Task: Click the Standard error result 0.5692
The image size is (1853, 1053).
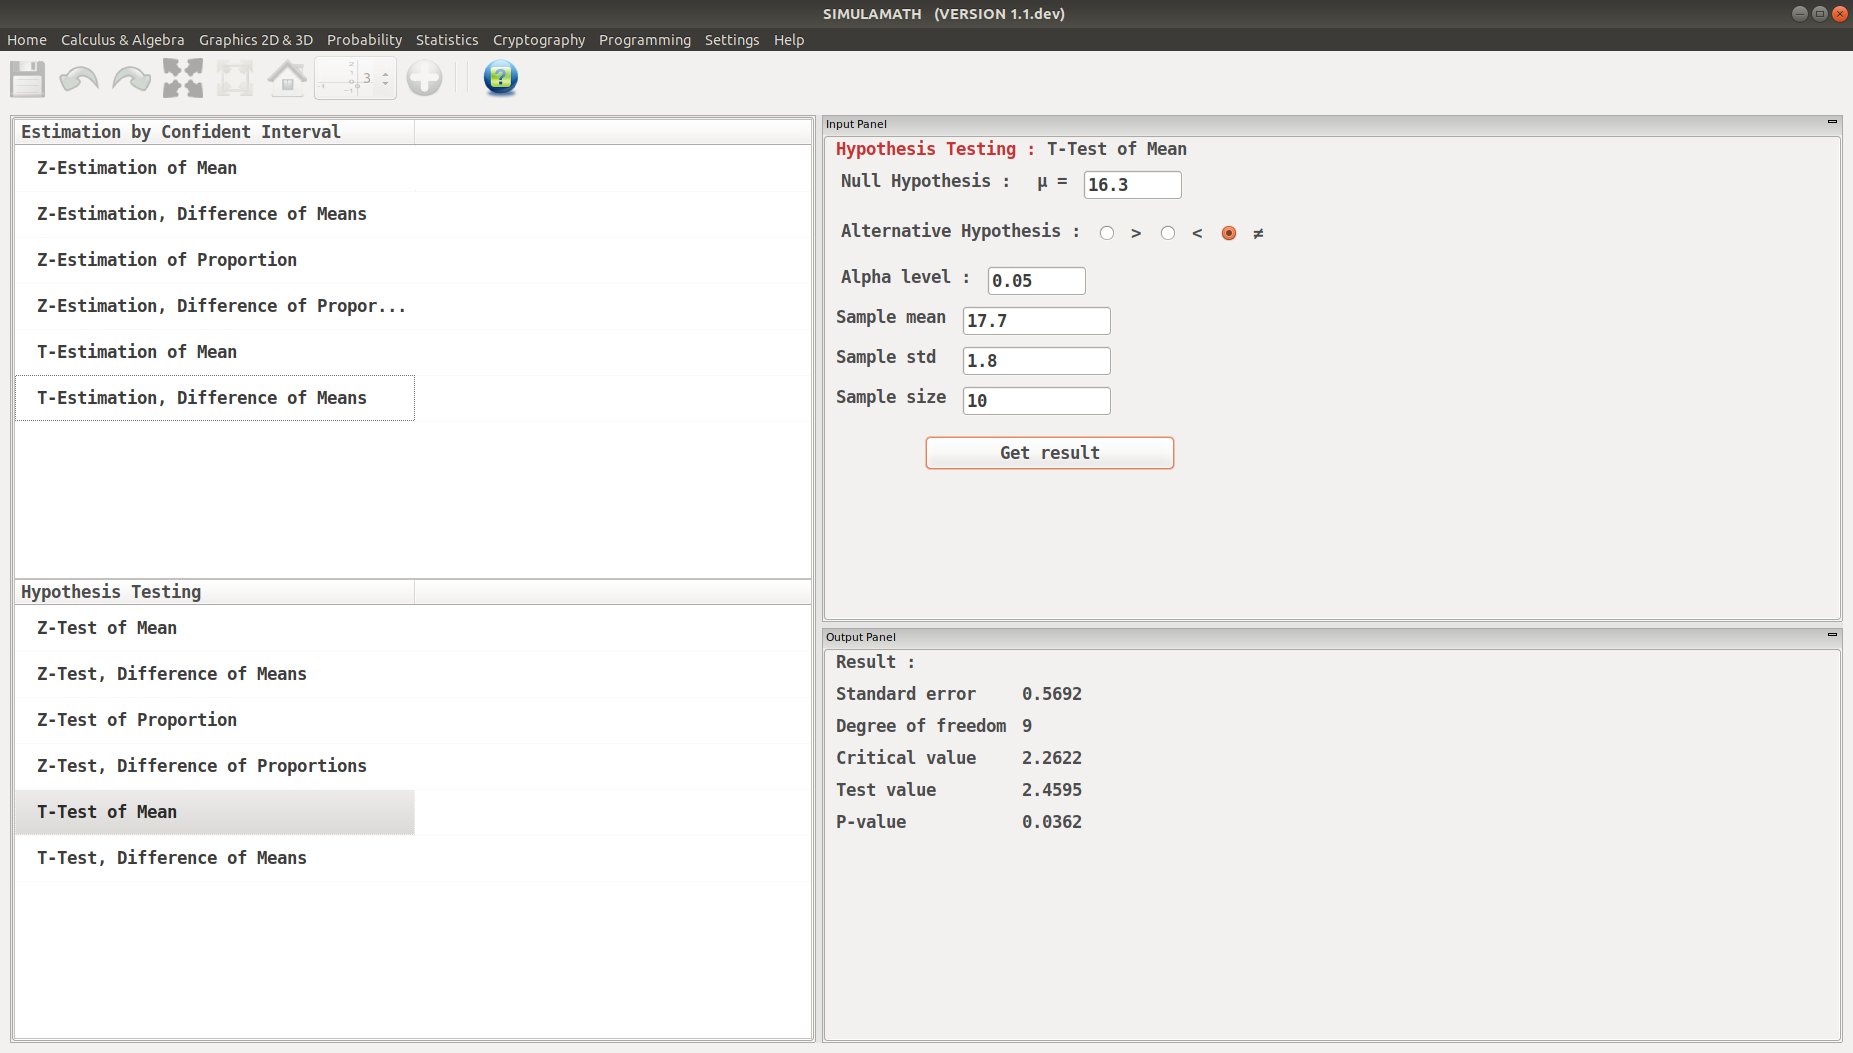Action: click(x=1052, y=694)
